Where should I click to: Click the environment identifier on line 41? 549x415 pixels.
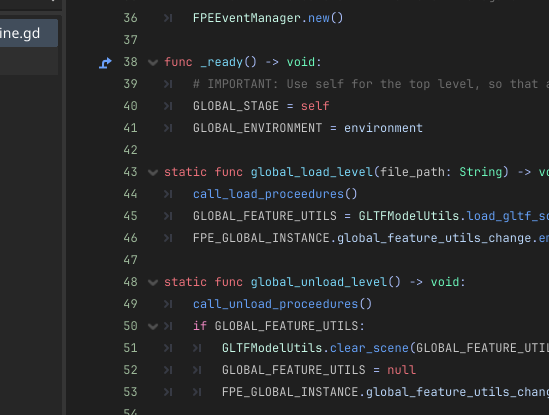(383, 128)
